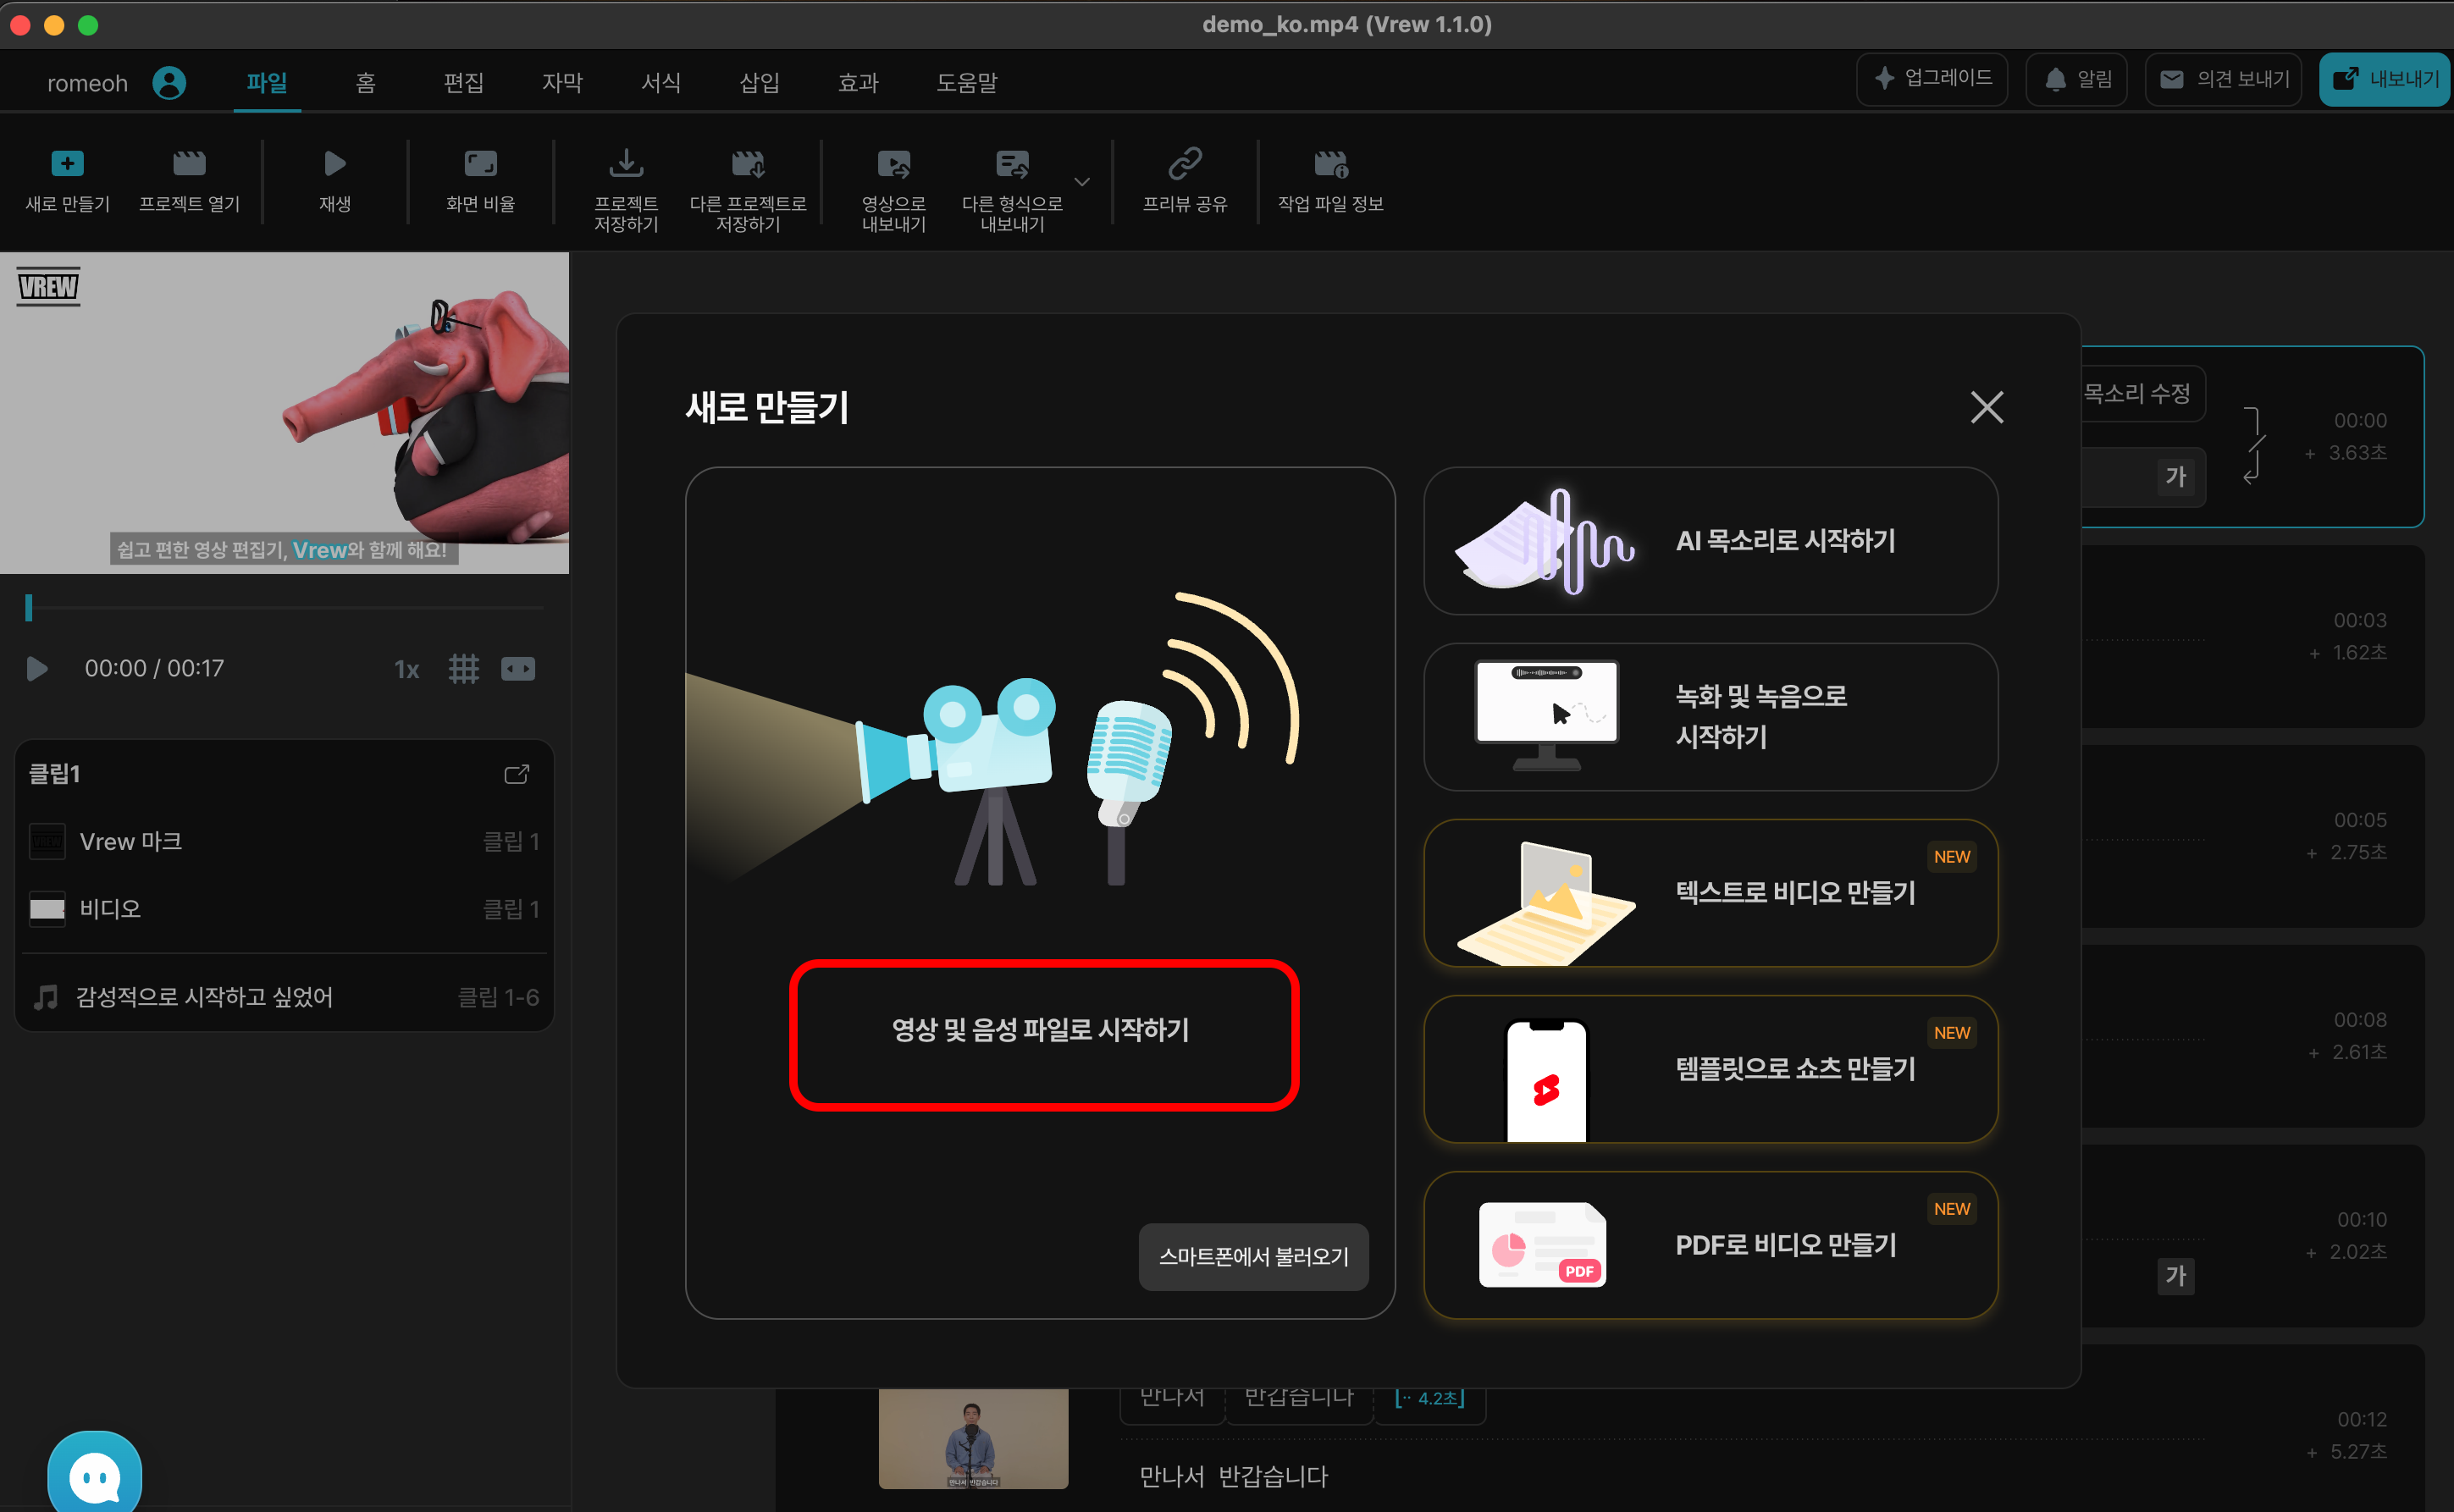Click the 프리뷰 공유 link icon
Viewport: 2454px width, 1512px height.
tap(1184, 164)
